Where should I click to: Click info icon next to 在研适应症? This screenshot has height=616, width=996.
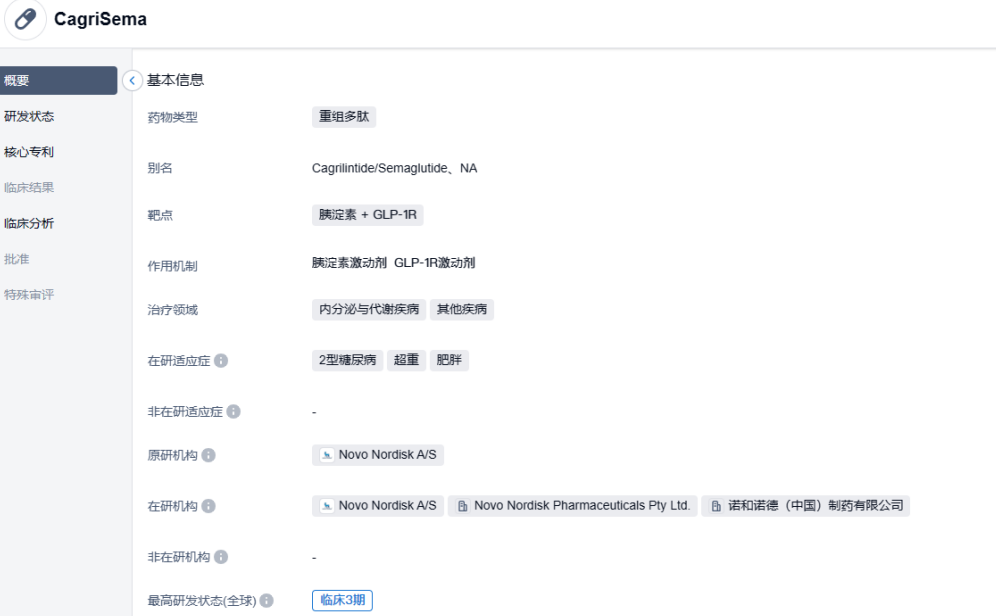click(221, 361)
